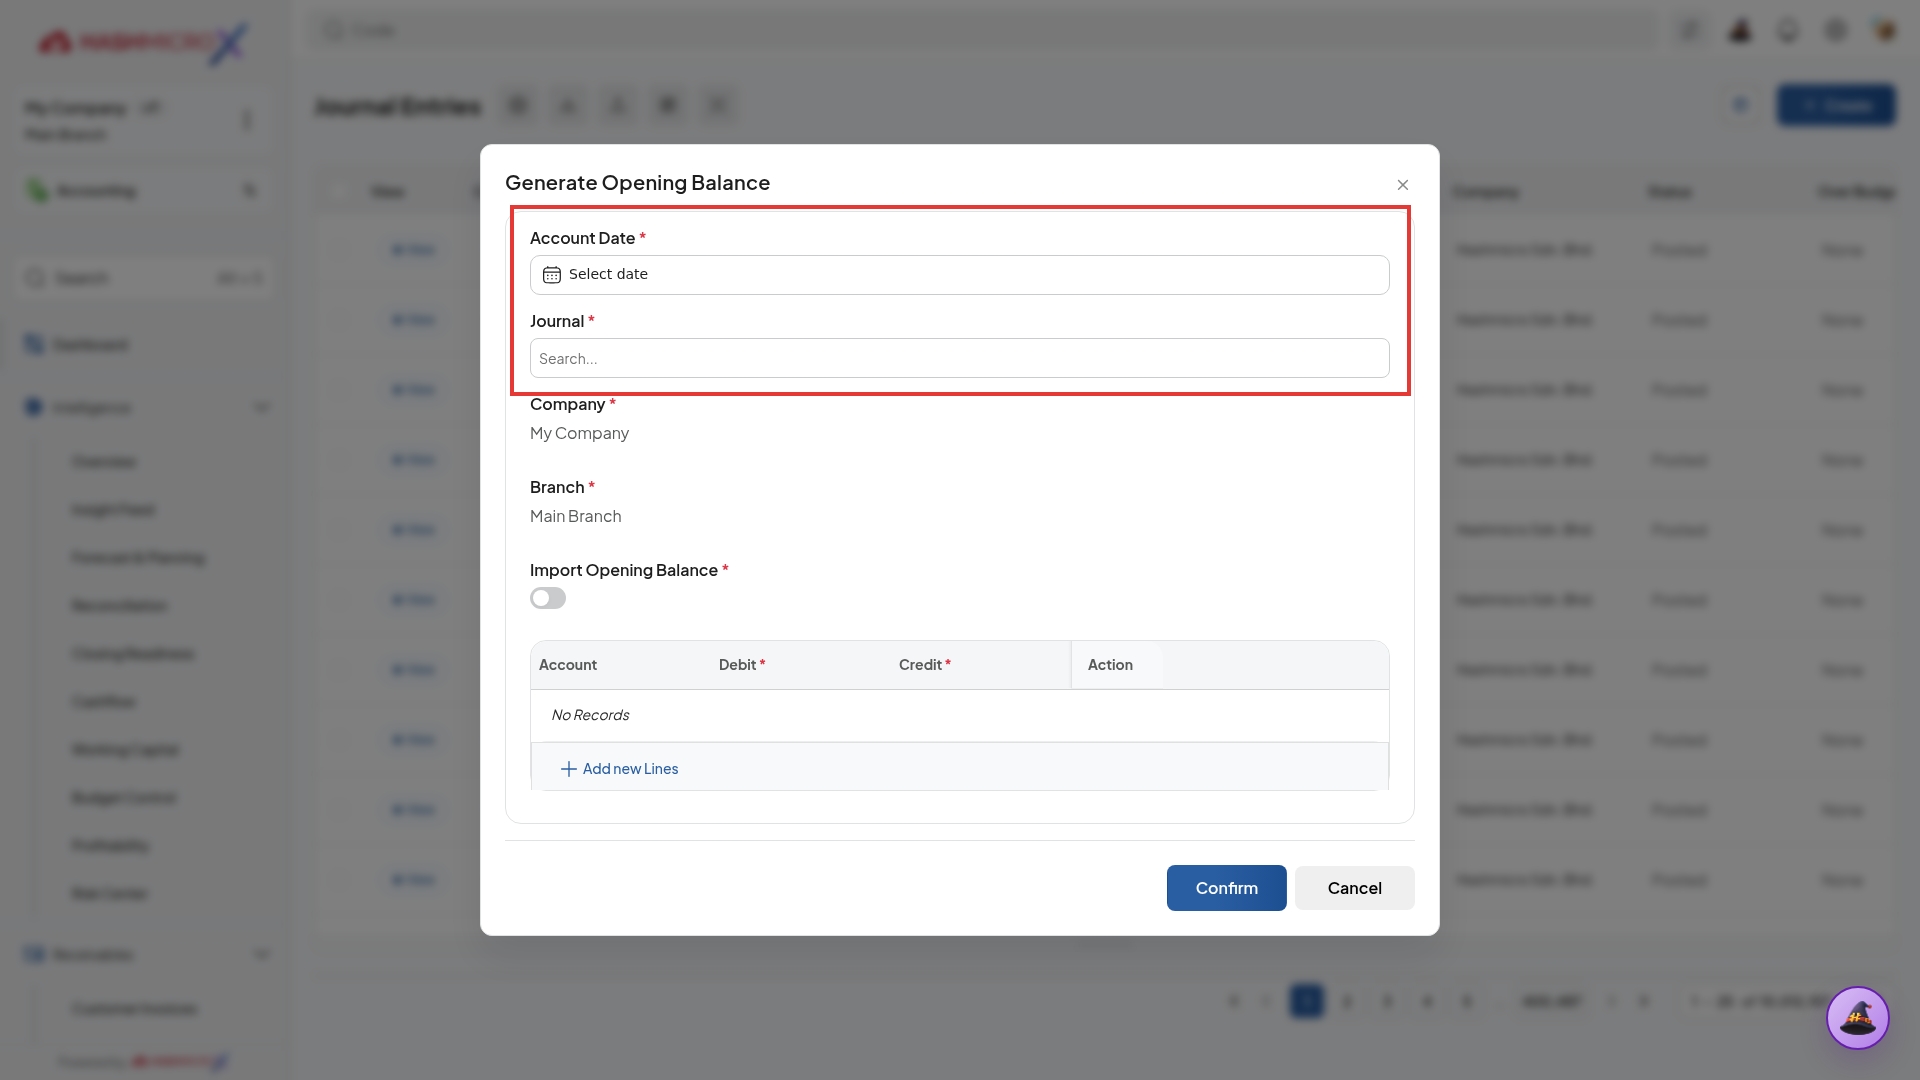The height and width of the screenshot is (1080, 1920).
Task: Click the Action column header
Action: point(1110,665)
